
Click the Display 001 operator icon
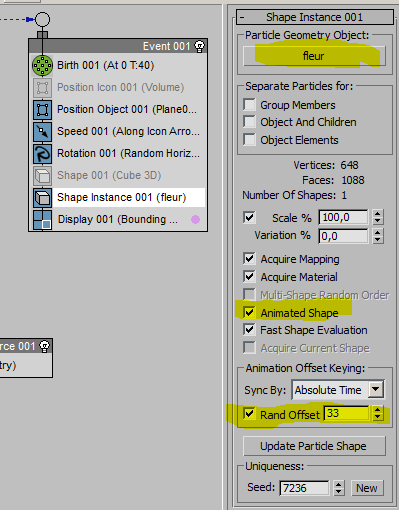click(42, 220)
